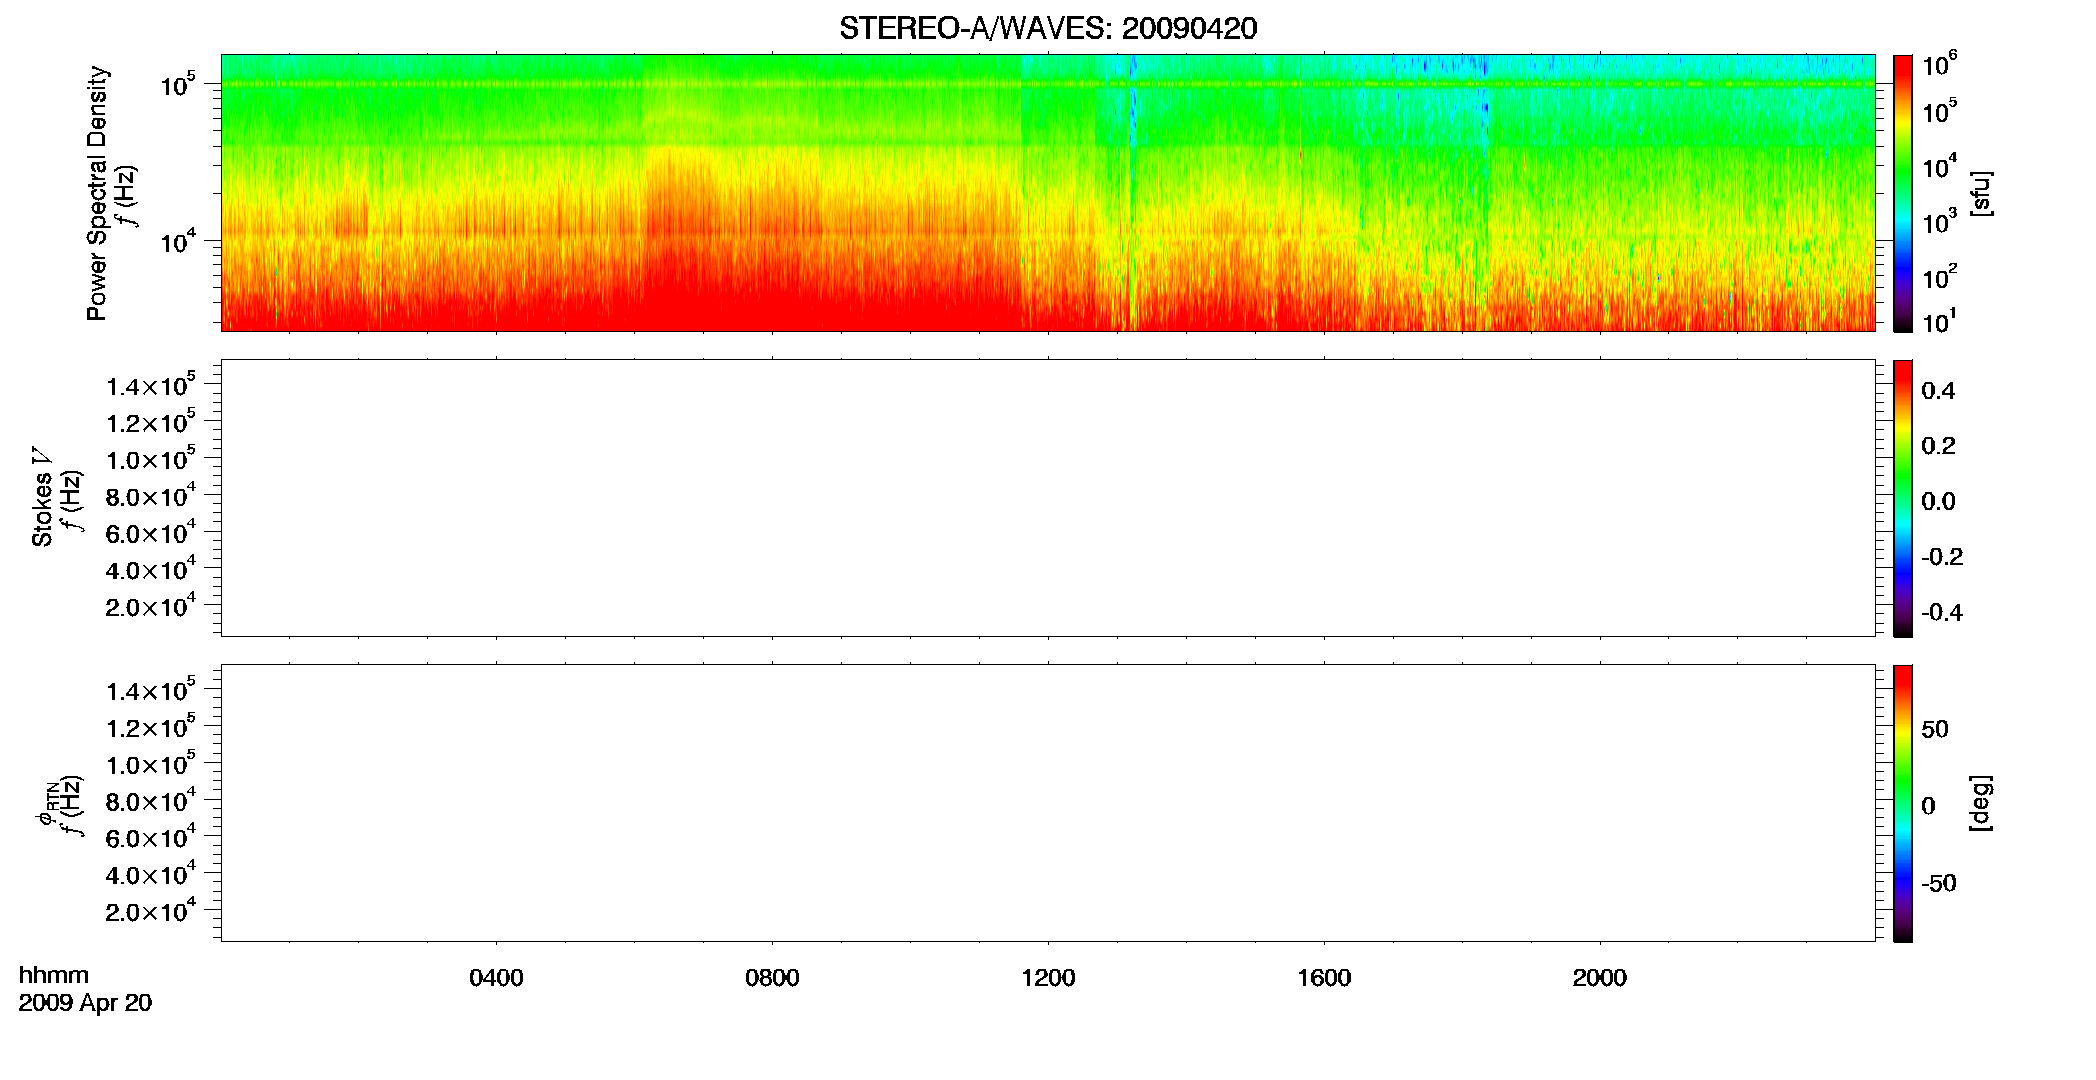Click the STEREO-A/WAVES: 20090420 plot title
The width and height of the screenshot is (2096, 1080).
point(1048,28)
